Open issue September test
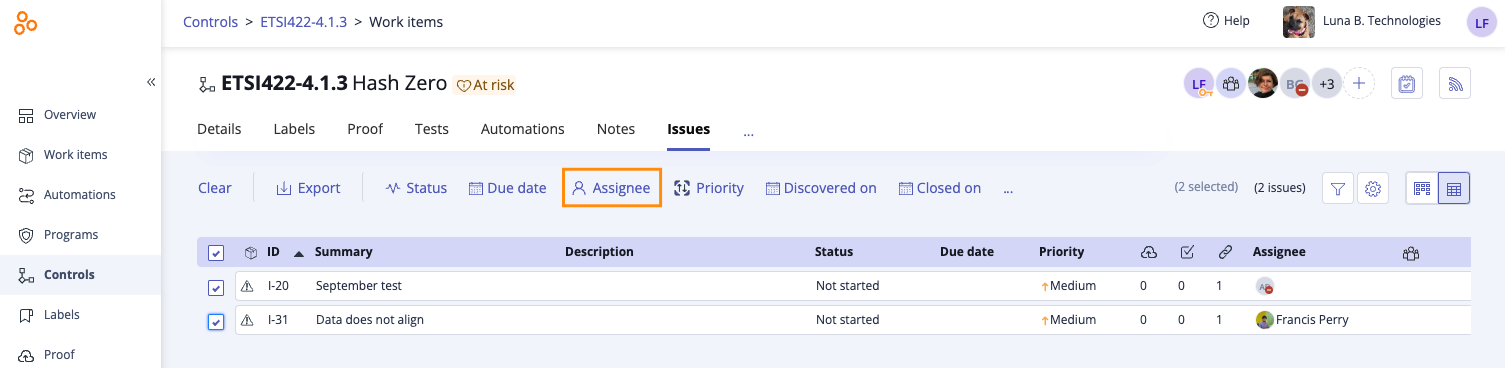The image size is (1505, 368). [358, 286]
